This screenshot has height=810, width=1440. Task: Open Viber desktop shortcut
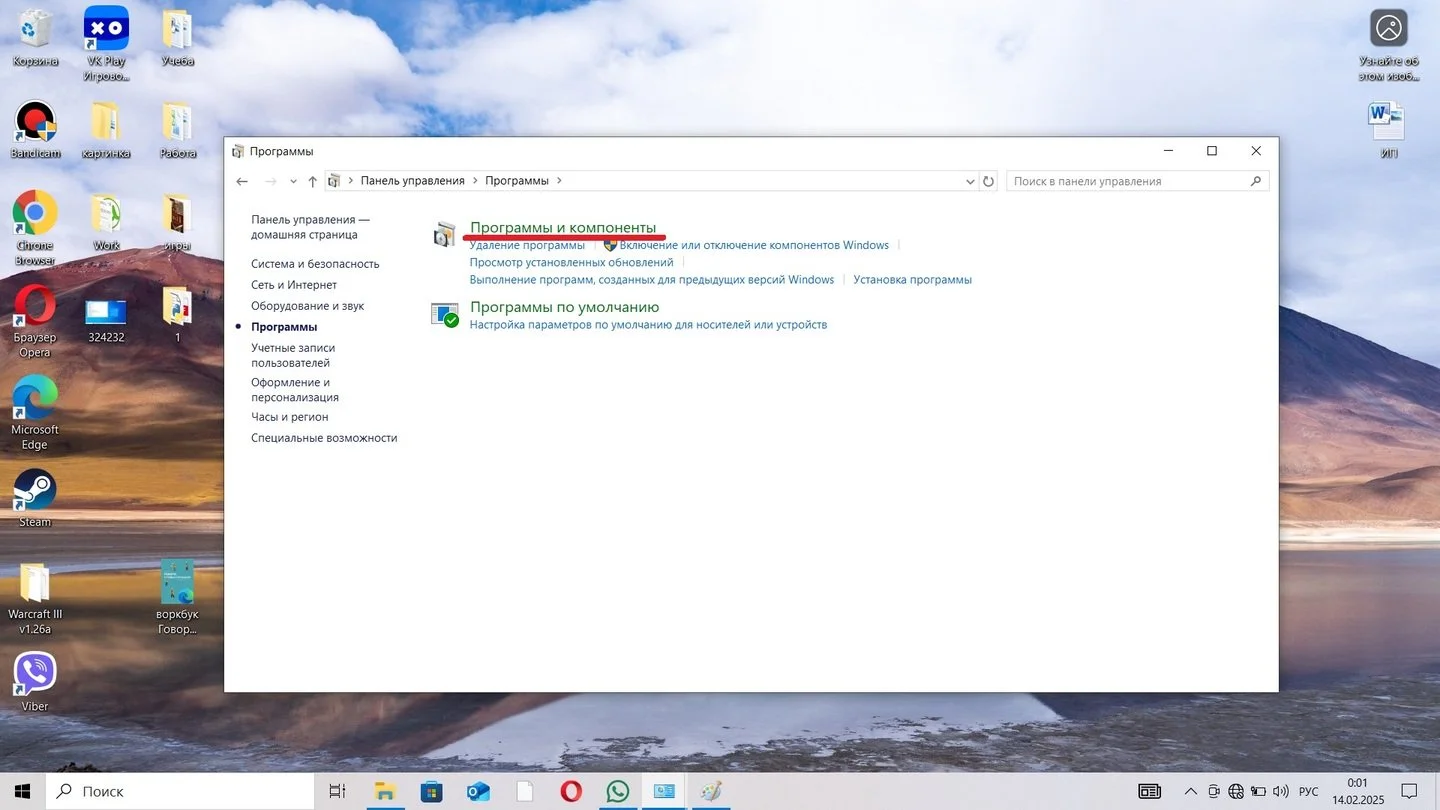coord(35,681)
